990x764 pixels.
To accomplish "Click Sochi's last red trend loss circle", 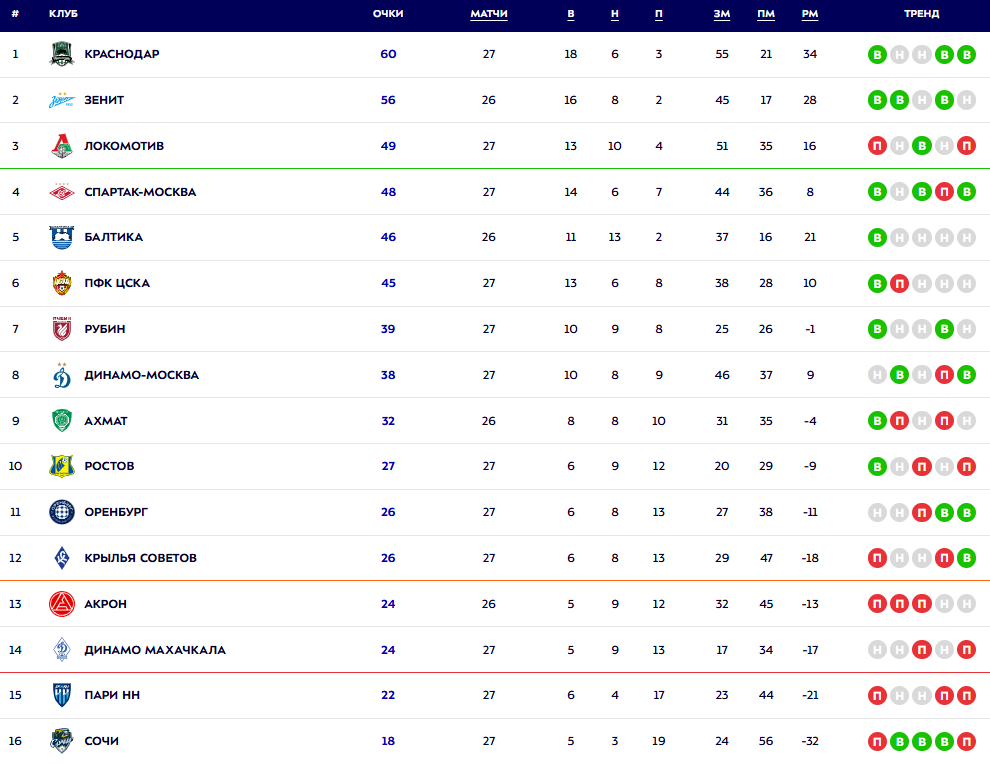I will [966, 741].
